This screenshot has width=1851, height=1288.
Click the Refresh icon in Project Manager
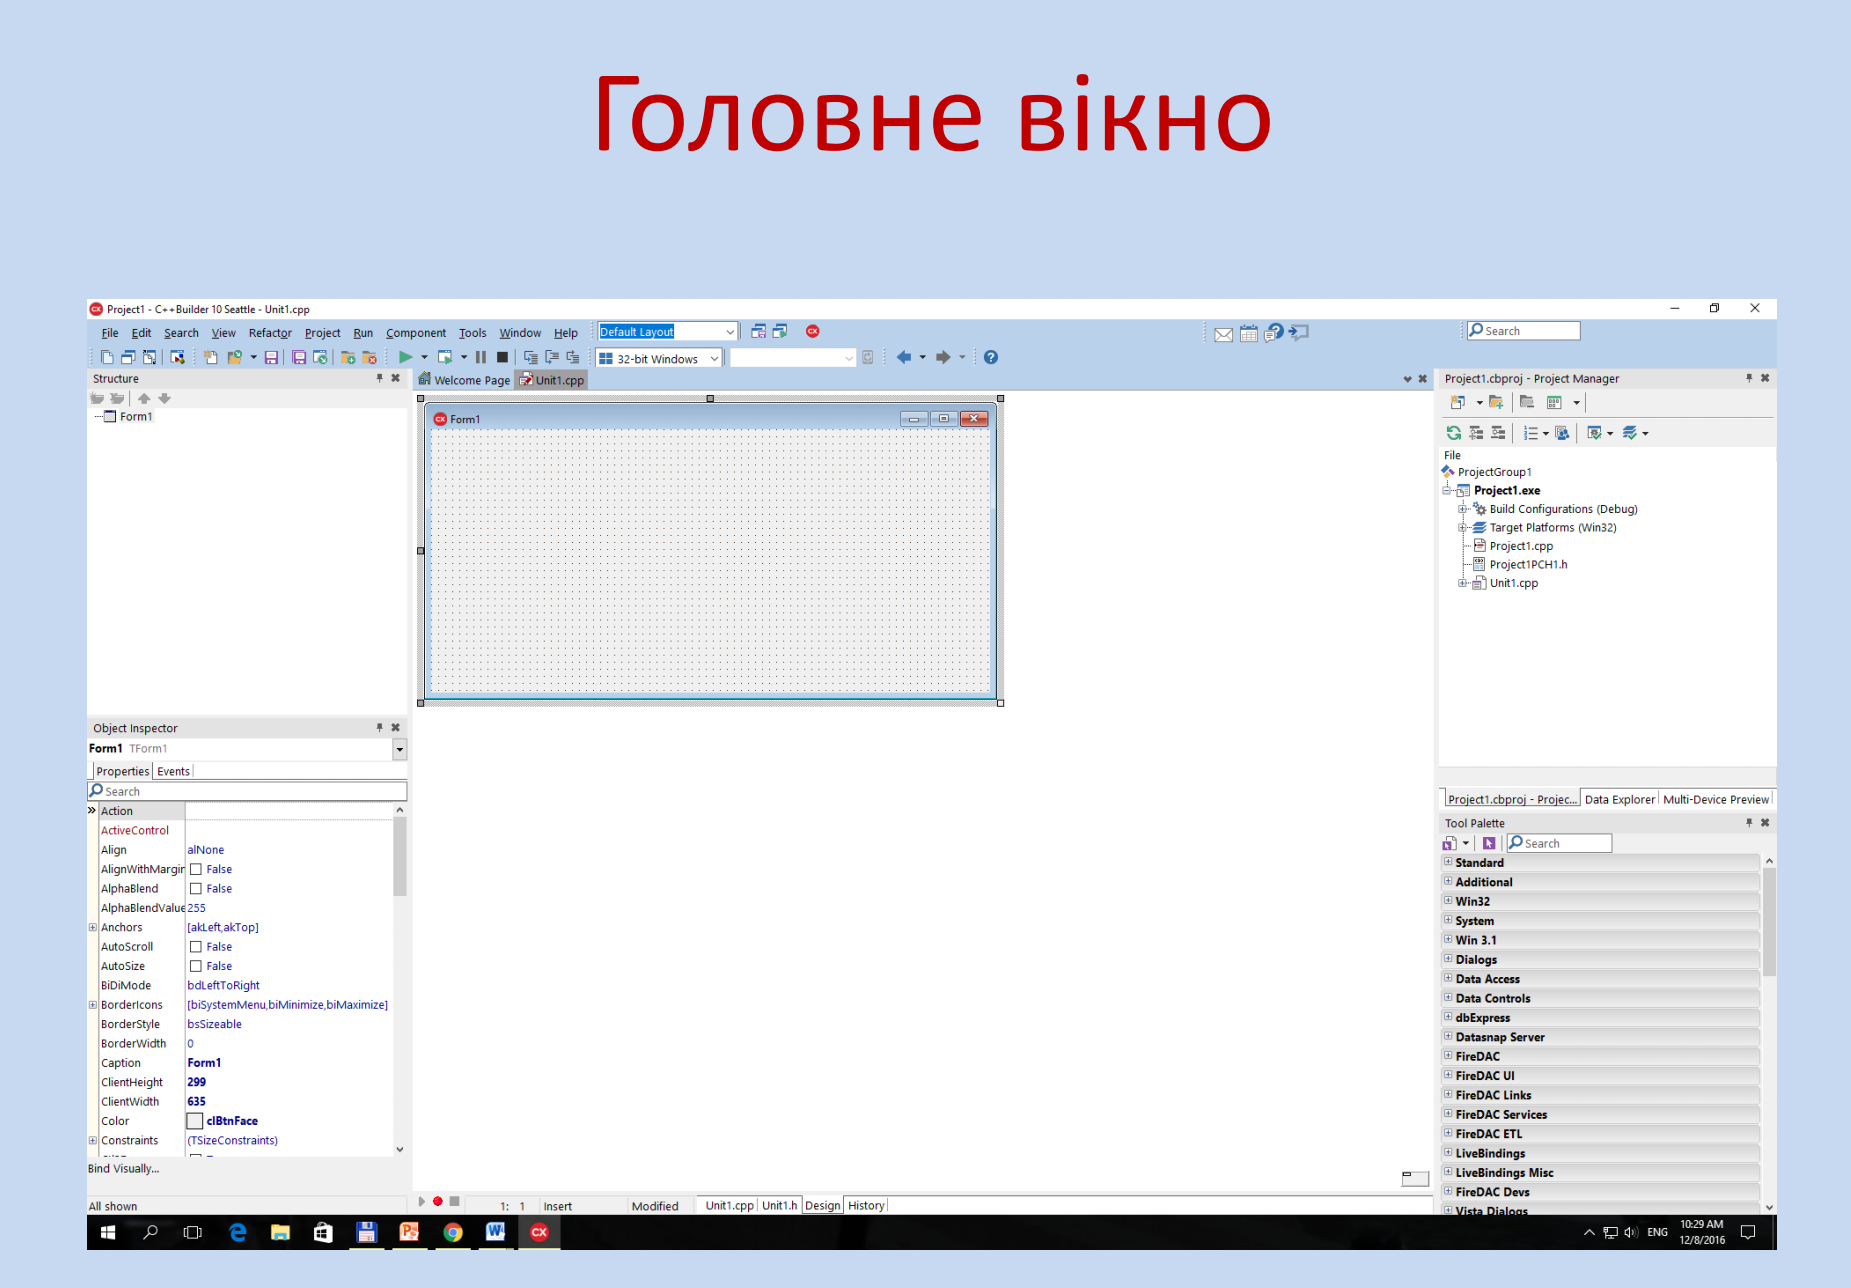[x=1453, y=433]
